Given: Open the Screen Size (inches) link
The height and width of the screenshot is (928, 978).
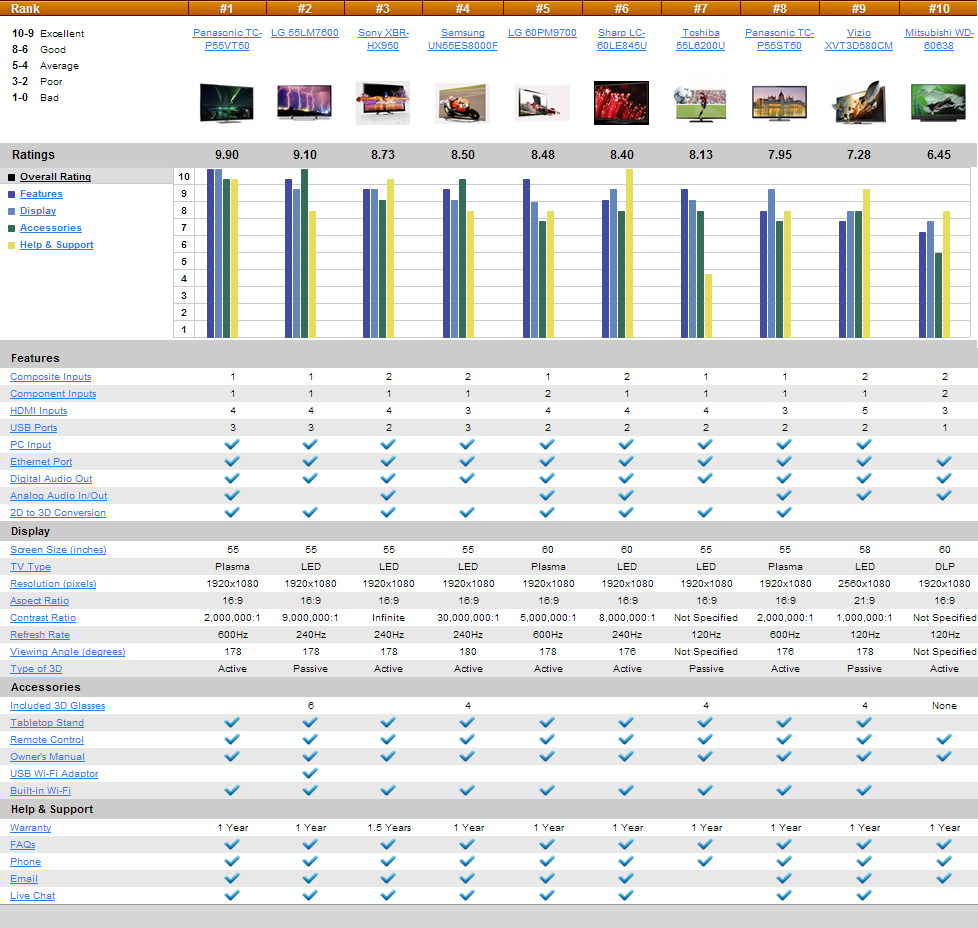Looking at the screenshot, I should (x=58, y=549).
